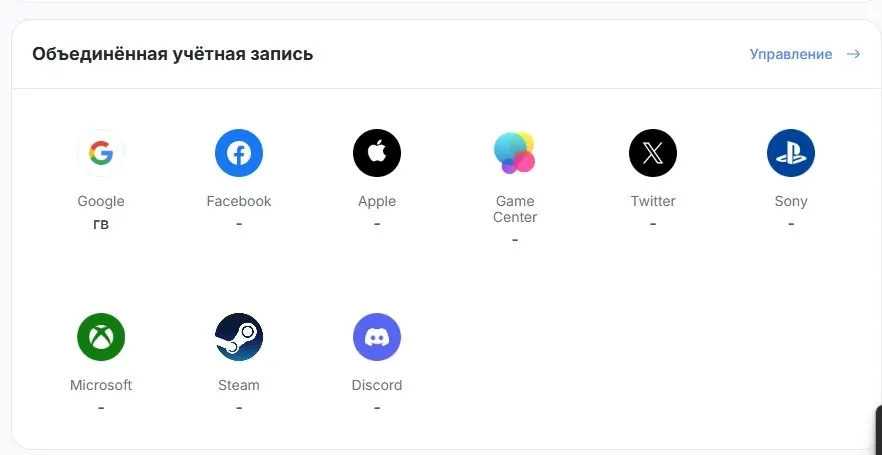The image size is (882, 455).
Task: Open the Управление link
Action: tap(791, 54)
